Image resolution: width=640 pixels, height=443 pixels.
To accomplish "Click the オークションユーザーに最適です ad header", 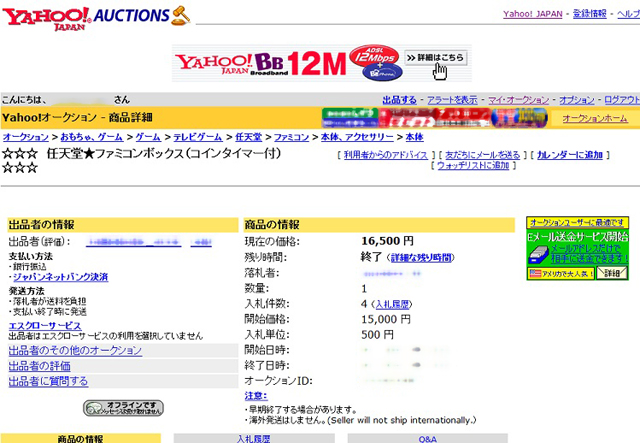I will click(577, 223).
